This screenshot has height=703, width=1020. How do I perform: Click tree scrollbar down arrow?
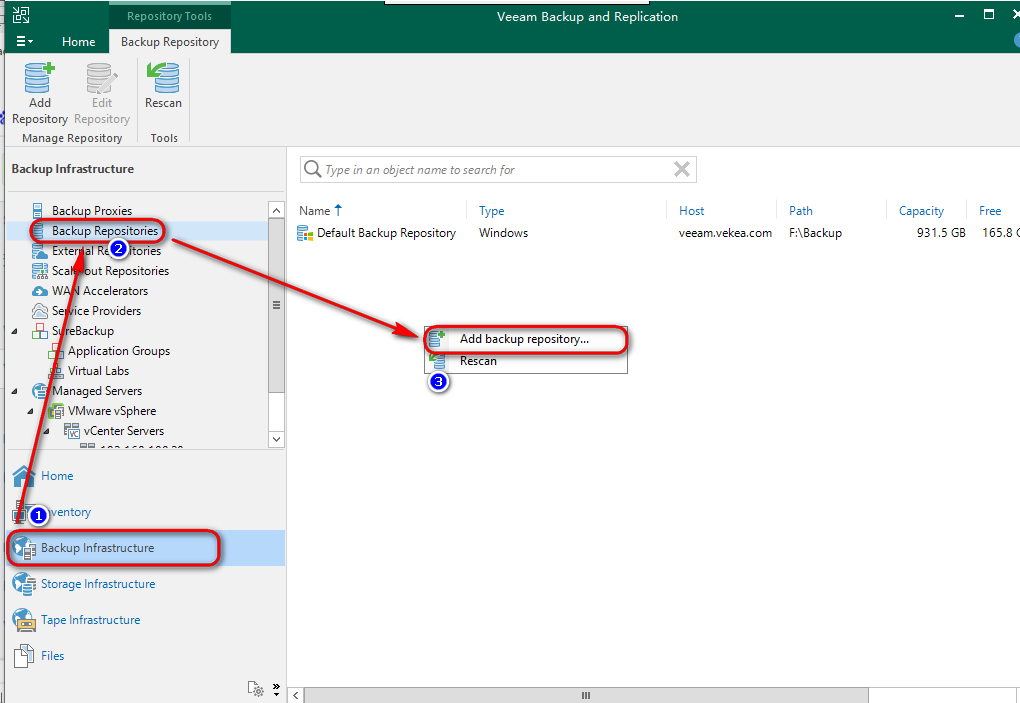276,439
